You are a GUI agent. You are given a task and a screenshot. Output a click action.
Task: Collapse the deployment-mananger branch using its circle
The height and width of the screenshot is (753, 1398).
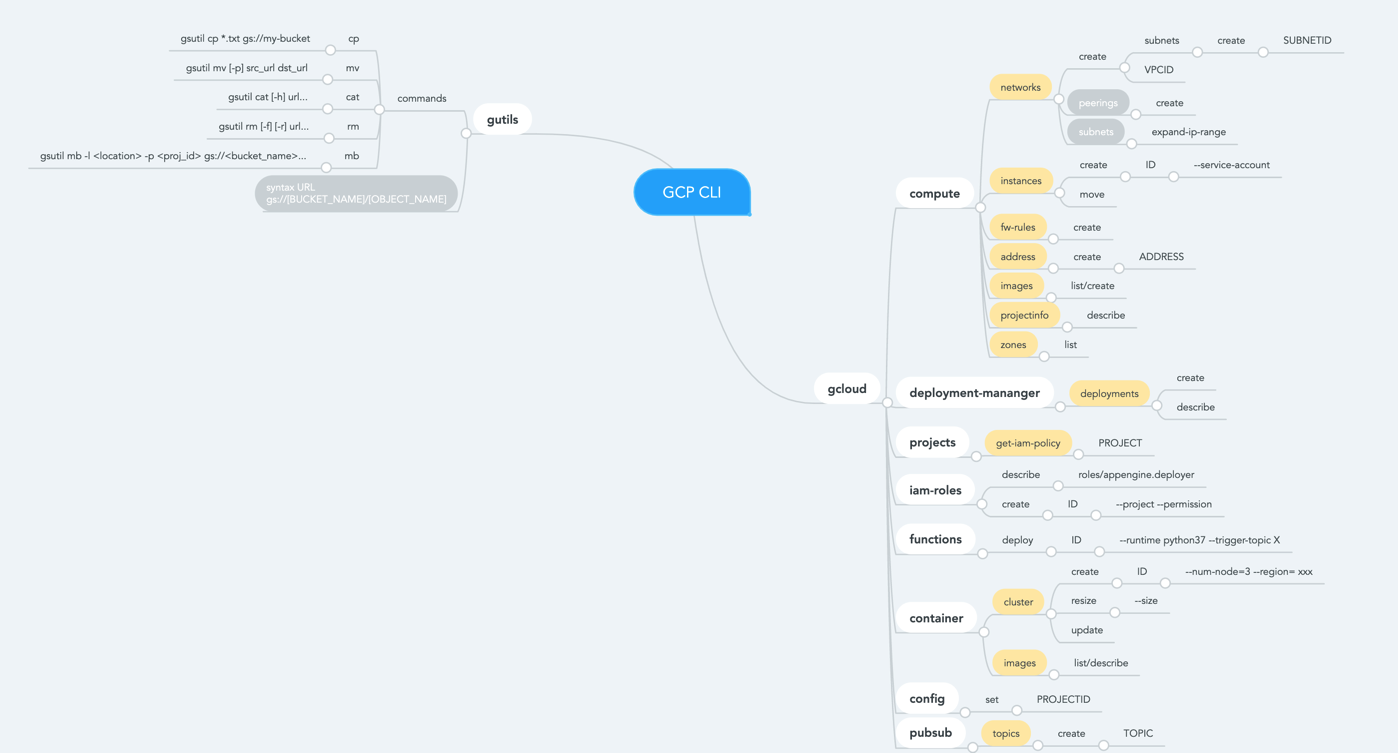1060,406
